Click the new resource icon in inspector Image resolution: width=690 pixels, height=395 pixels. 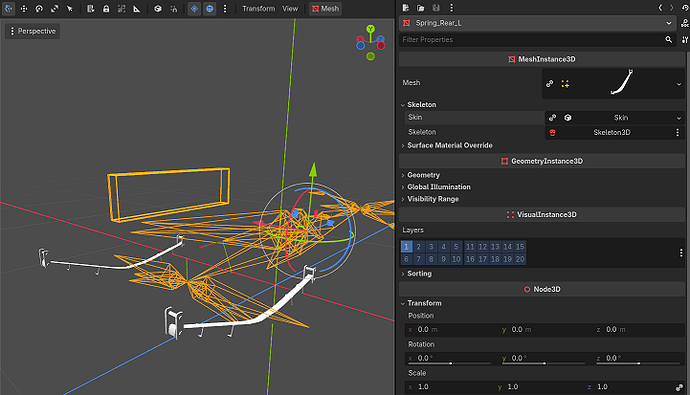(x=406, y=7)
